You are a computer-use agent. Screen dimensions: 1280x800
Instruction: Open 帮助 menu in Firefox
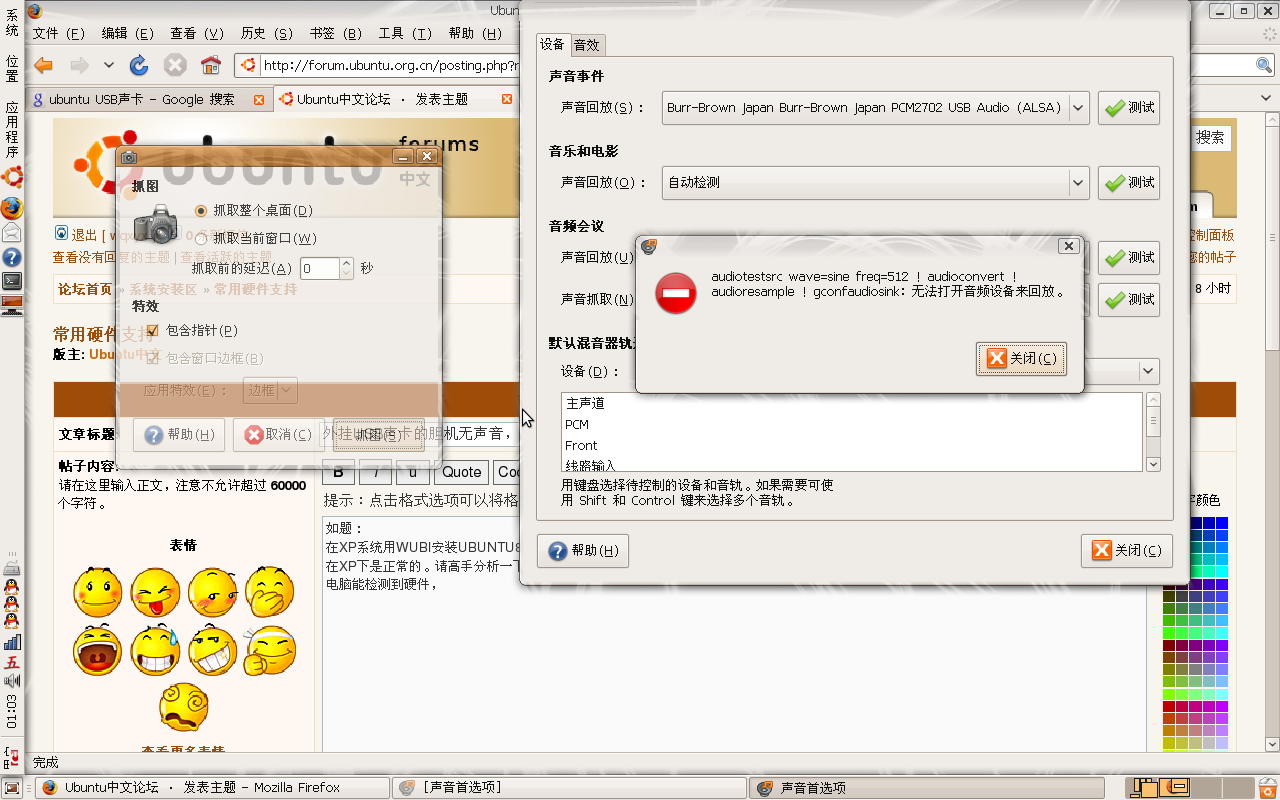pyautogui.click(x=475, y=33)
